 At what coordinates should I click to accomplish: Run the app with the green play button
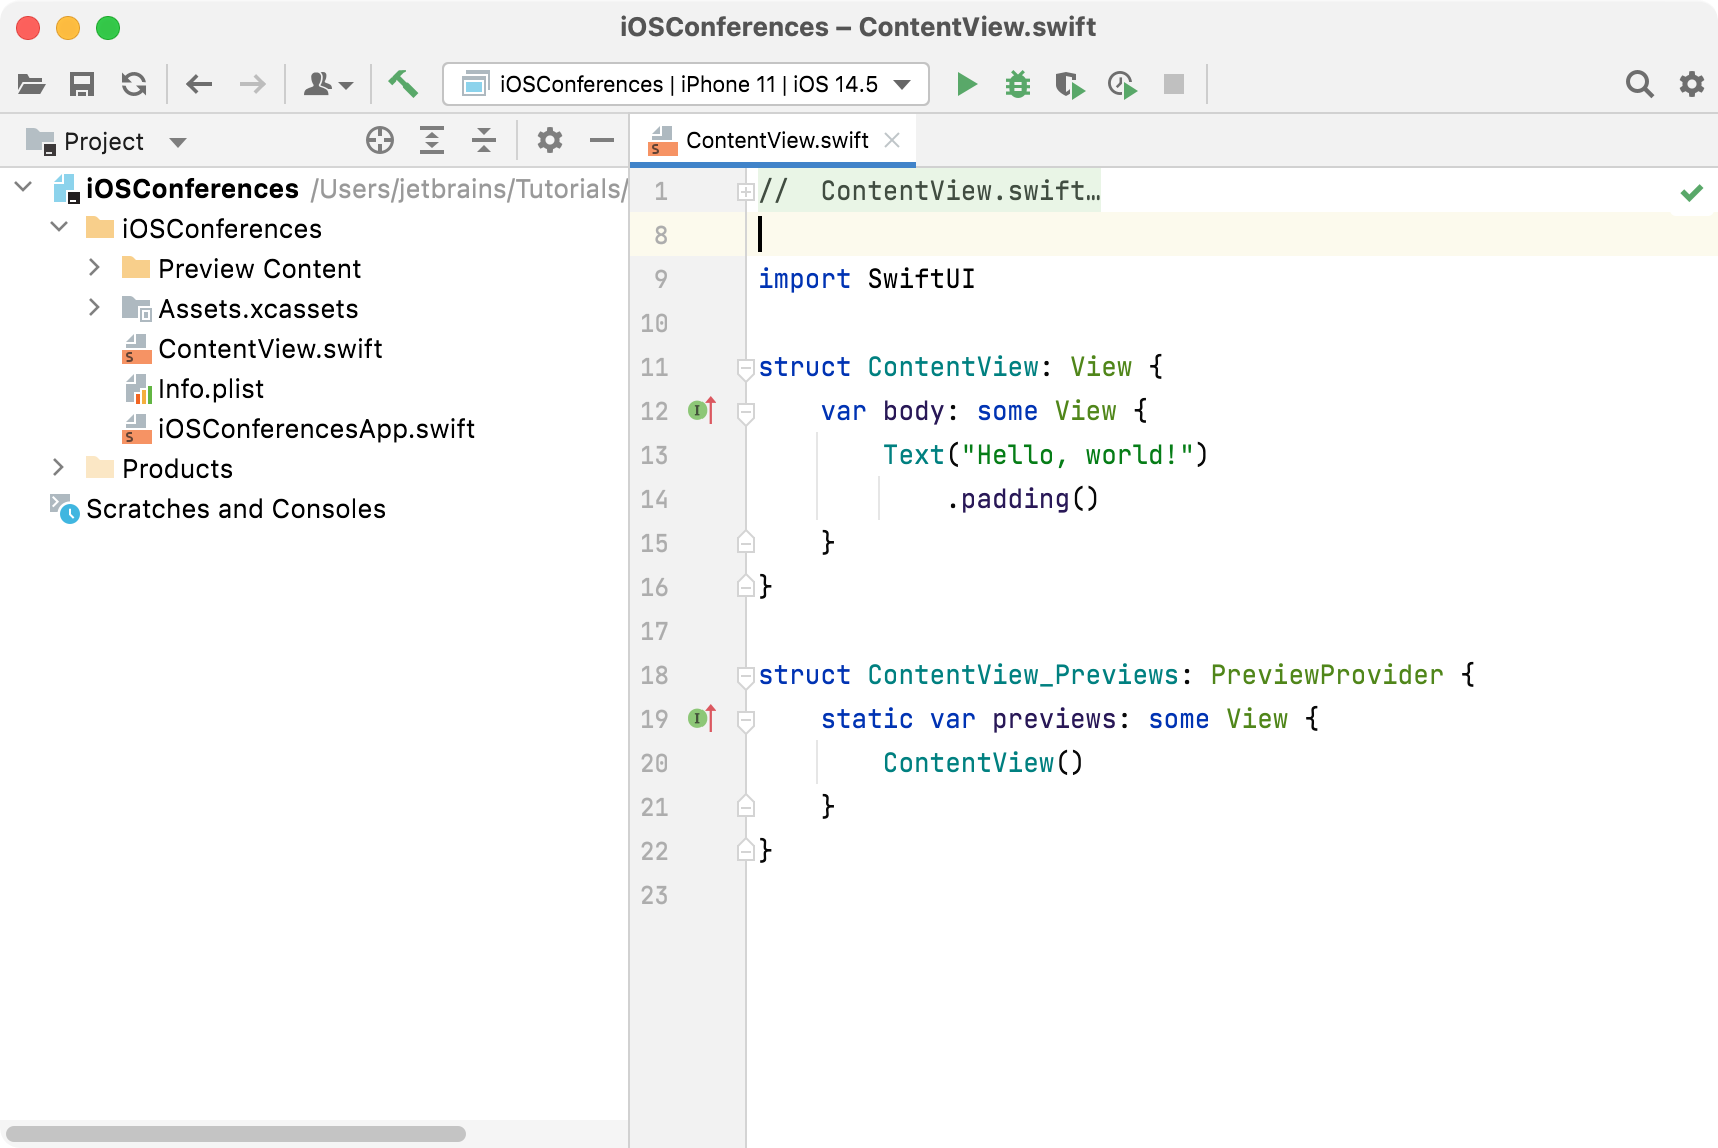pyautogui.click(x=966, y=84)
